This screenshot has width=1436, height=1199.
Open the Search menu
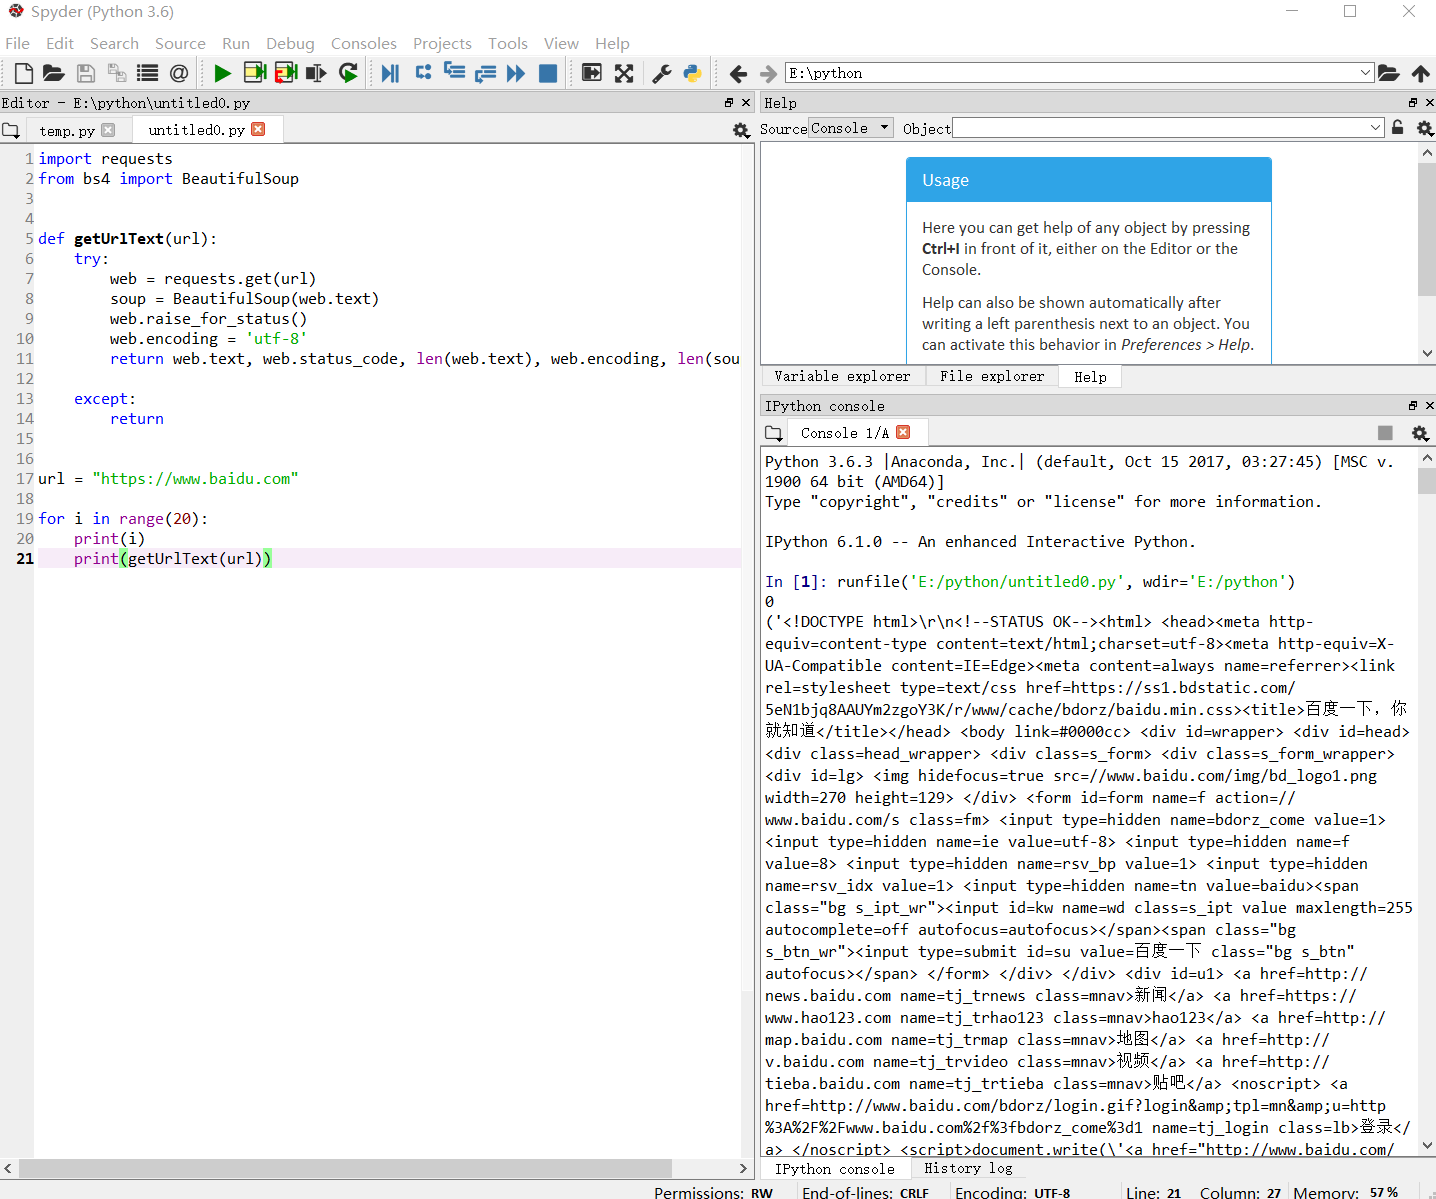(x=114, y=43)
